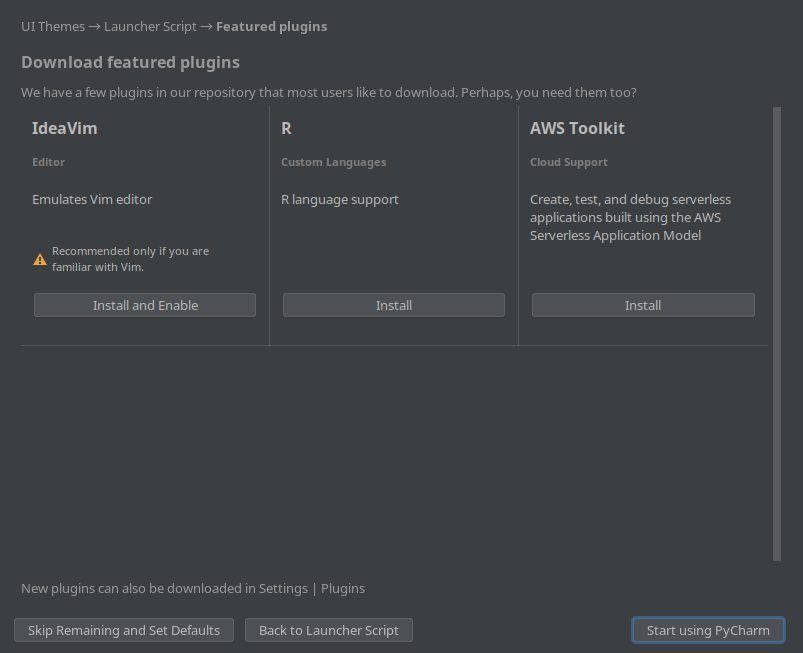Image resolution: width=803 pixels, height=653 pixels.
Task: Select Featured plugins in the breadcrumb
Action: (x=271, y=27)
